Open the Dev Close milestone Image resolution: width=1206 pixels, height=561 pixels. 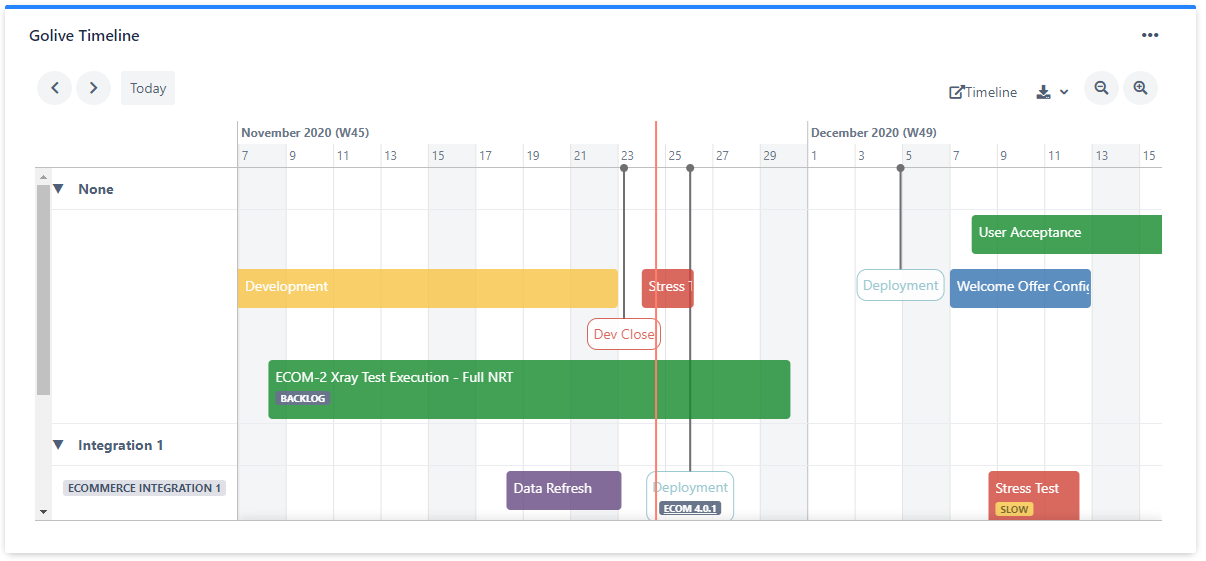623,334
